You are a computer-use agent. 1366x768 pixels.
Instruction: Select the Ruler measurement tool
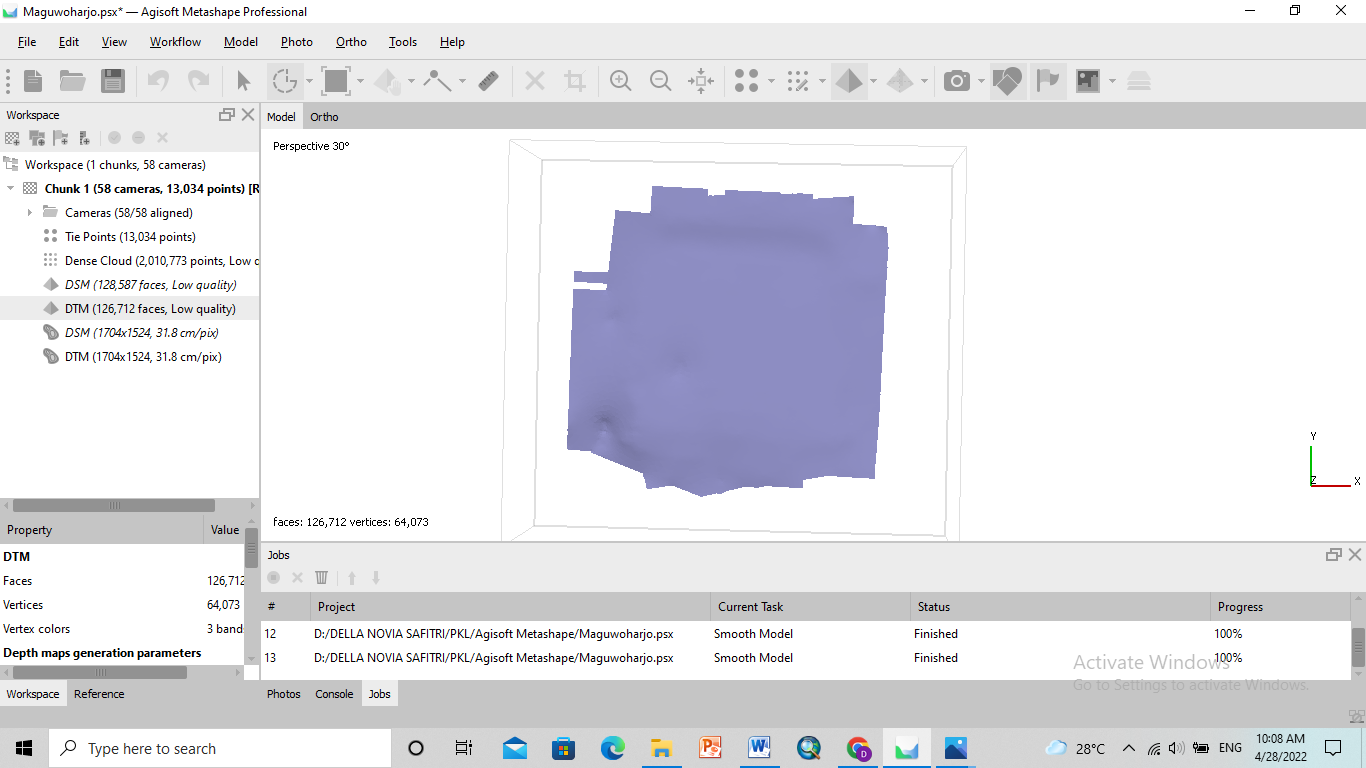tap(489, 81)
